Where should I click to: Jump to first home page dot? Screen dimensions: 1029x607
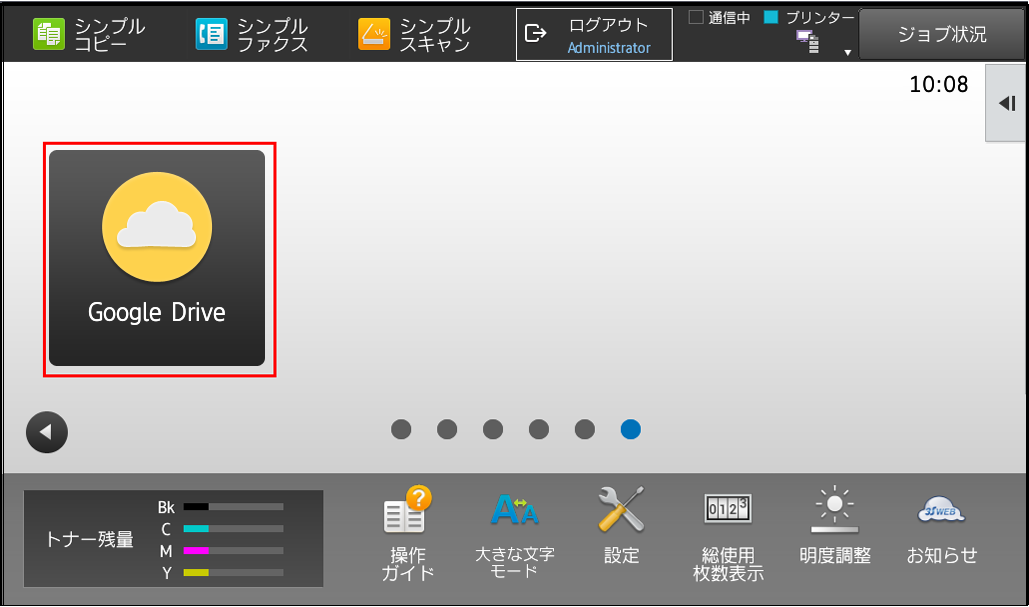coord(401,429)
